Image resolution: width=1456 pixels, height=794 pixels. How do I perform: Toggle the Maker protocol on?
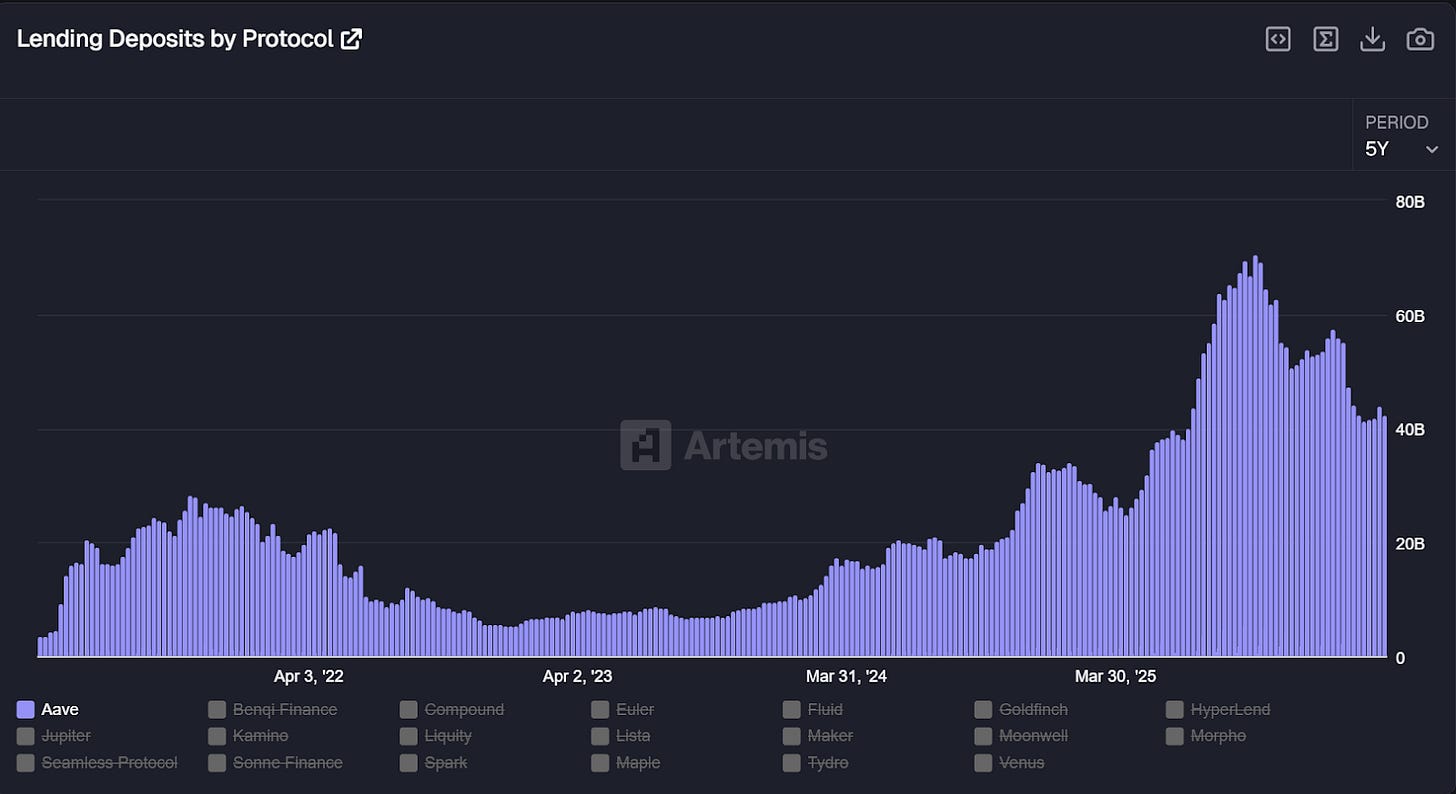pos(791,736)
